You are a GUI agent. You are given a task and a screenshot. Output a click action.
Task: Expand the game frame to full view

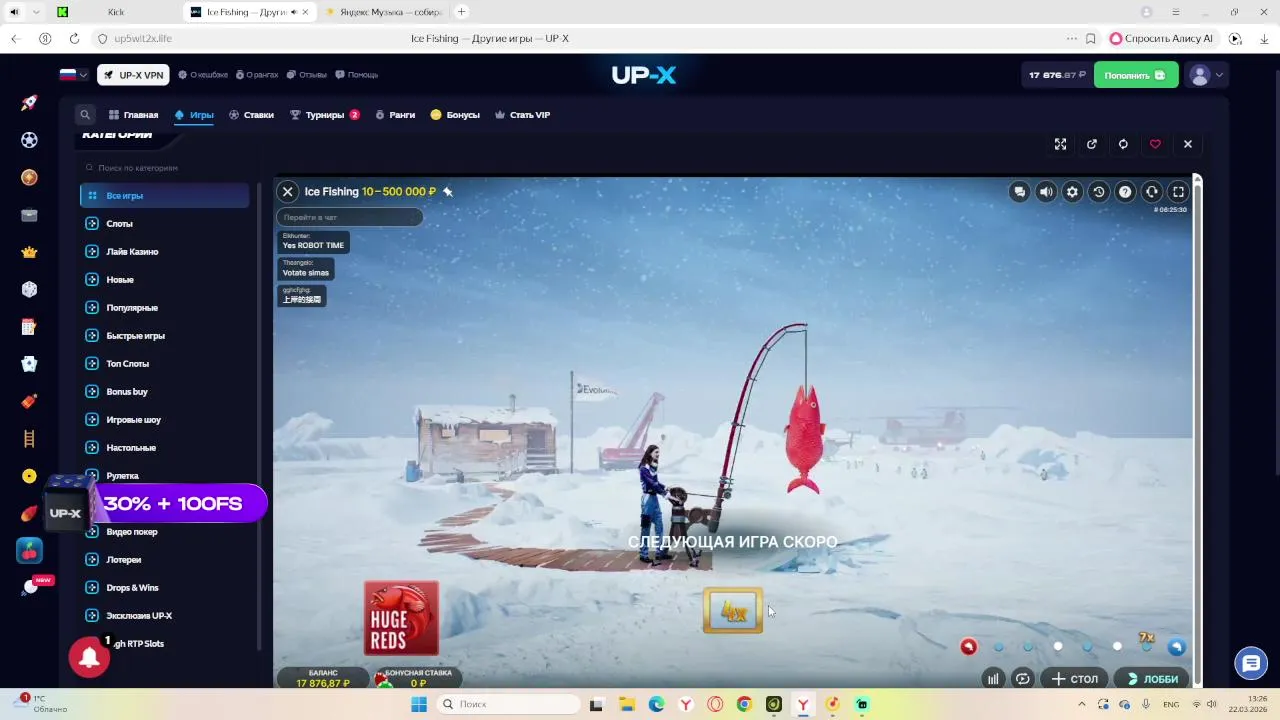tap(1060, 144)
